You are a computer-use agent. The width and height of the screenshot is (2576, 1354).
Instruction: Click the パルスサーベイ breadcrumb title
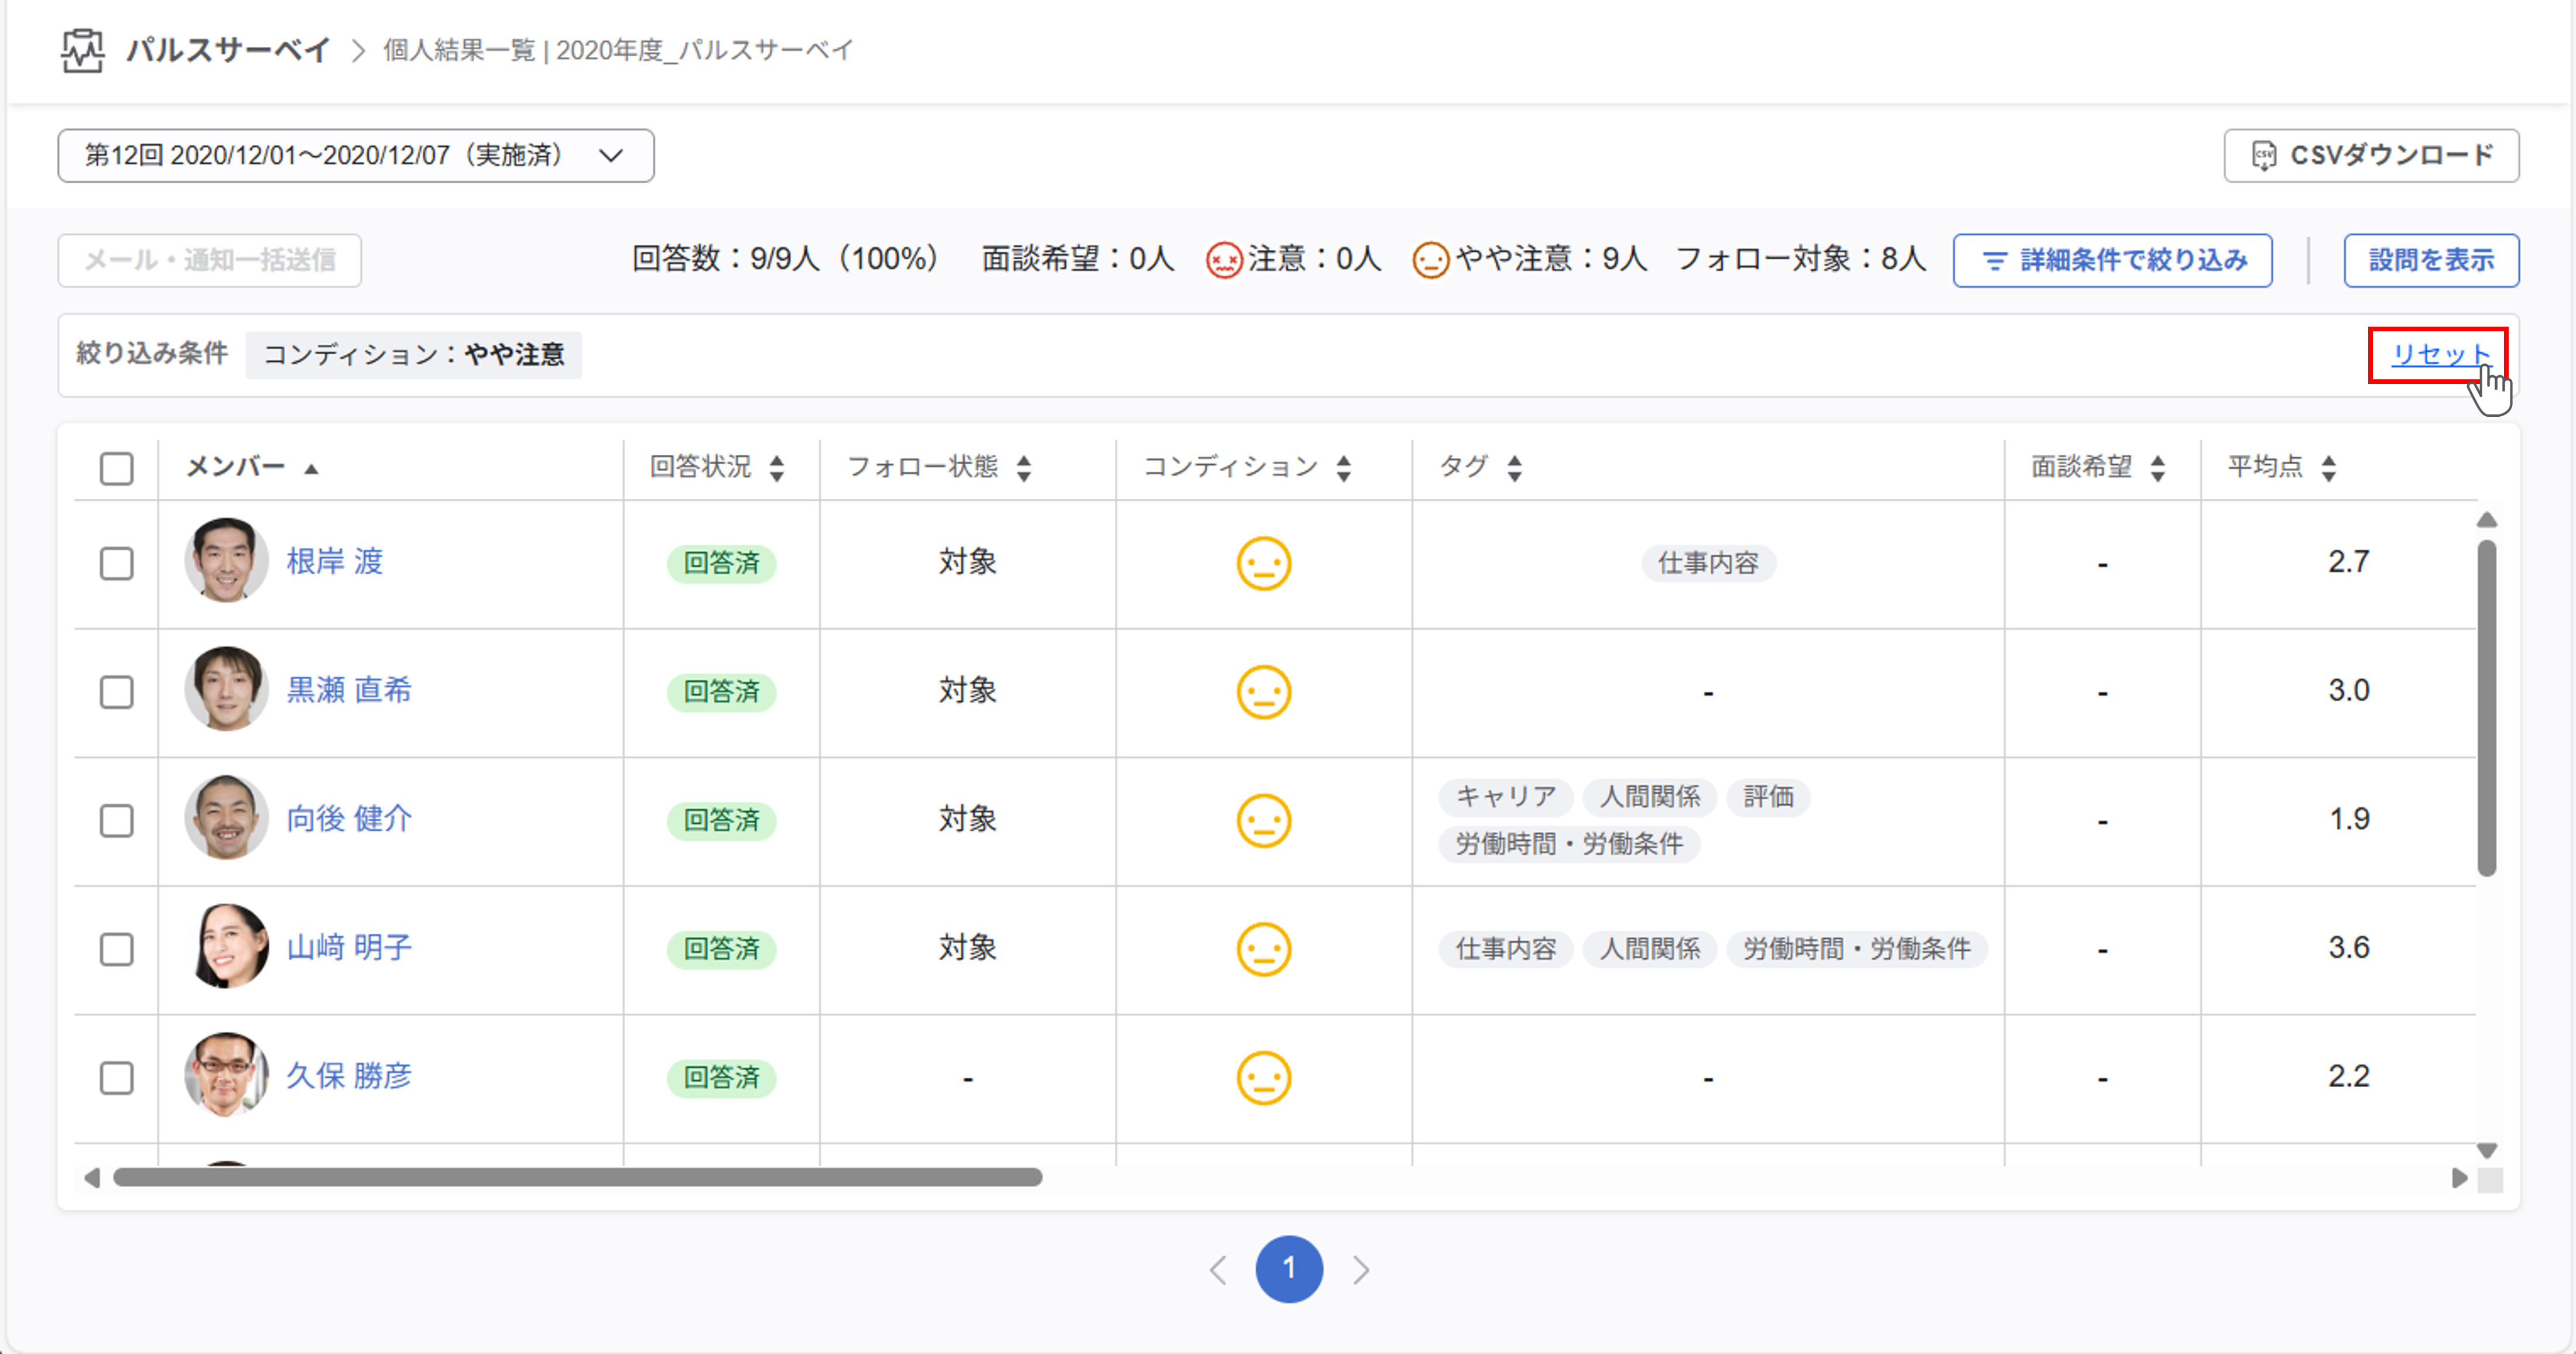[x=228, y=50]
